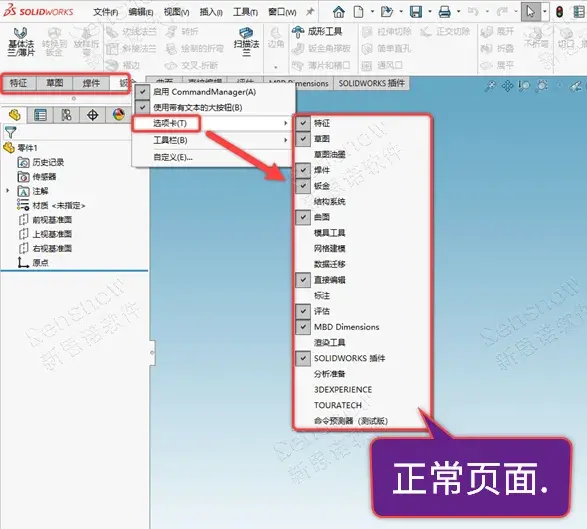
Task: Expand the 边角 dropdown arrow
Action: tap(276, 67)
